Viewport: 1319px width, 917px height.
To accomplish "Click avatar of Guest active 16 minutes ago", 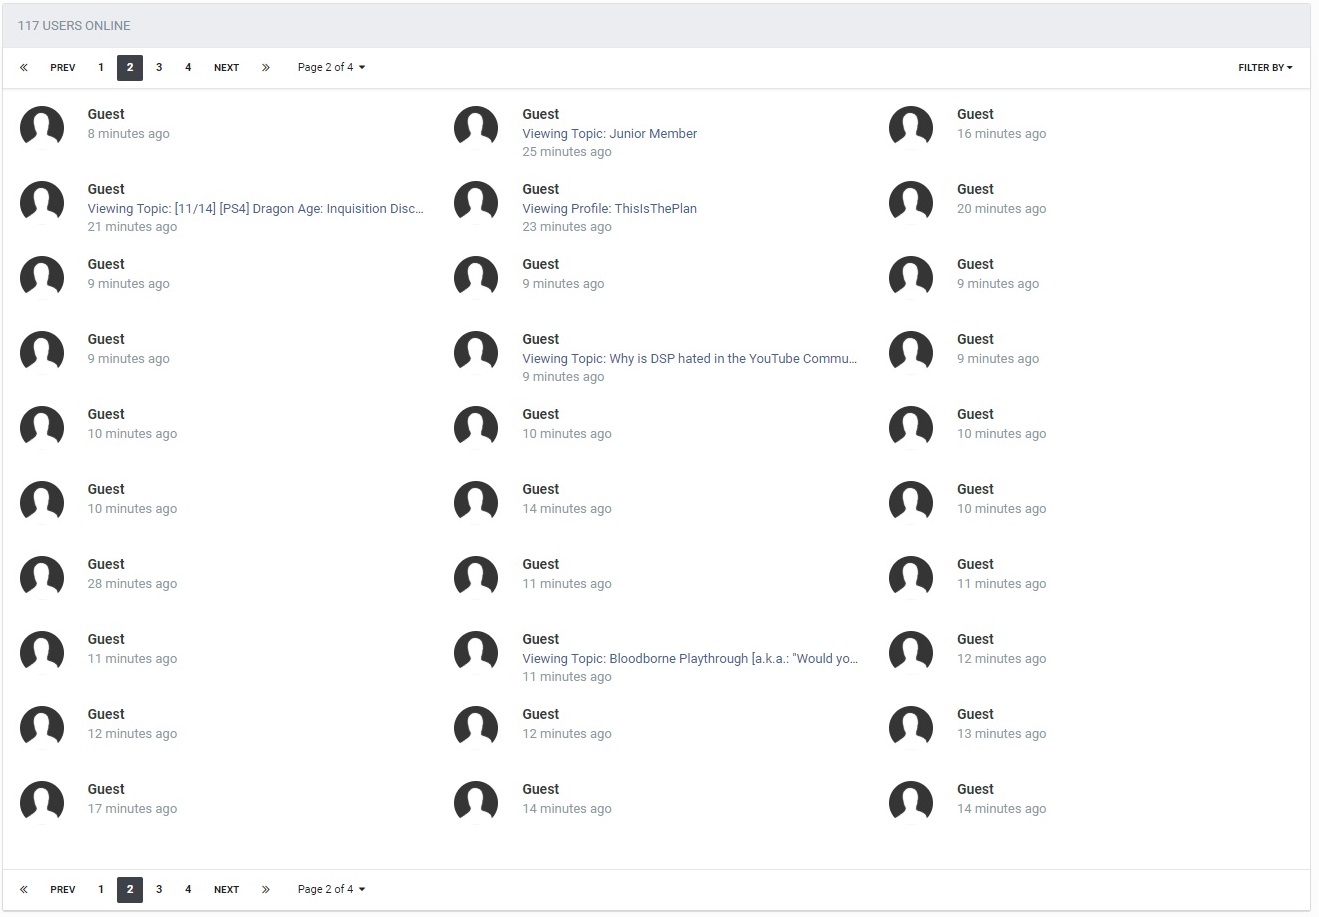I will [x=911, y=128].
